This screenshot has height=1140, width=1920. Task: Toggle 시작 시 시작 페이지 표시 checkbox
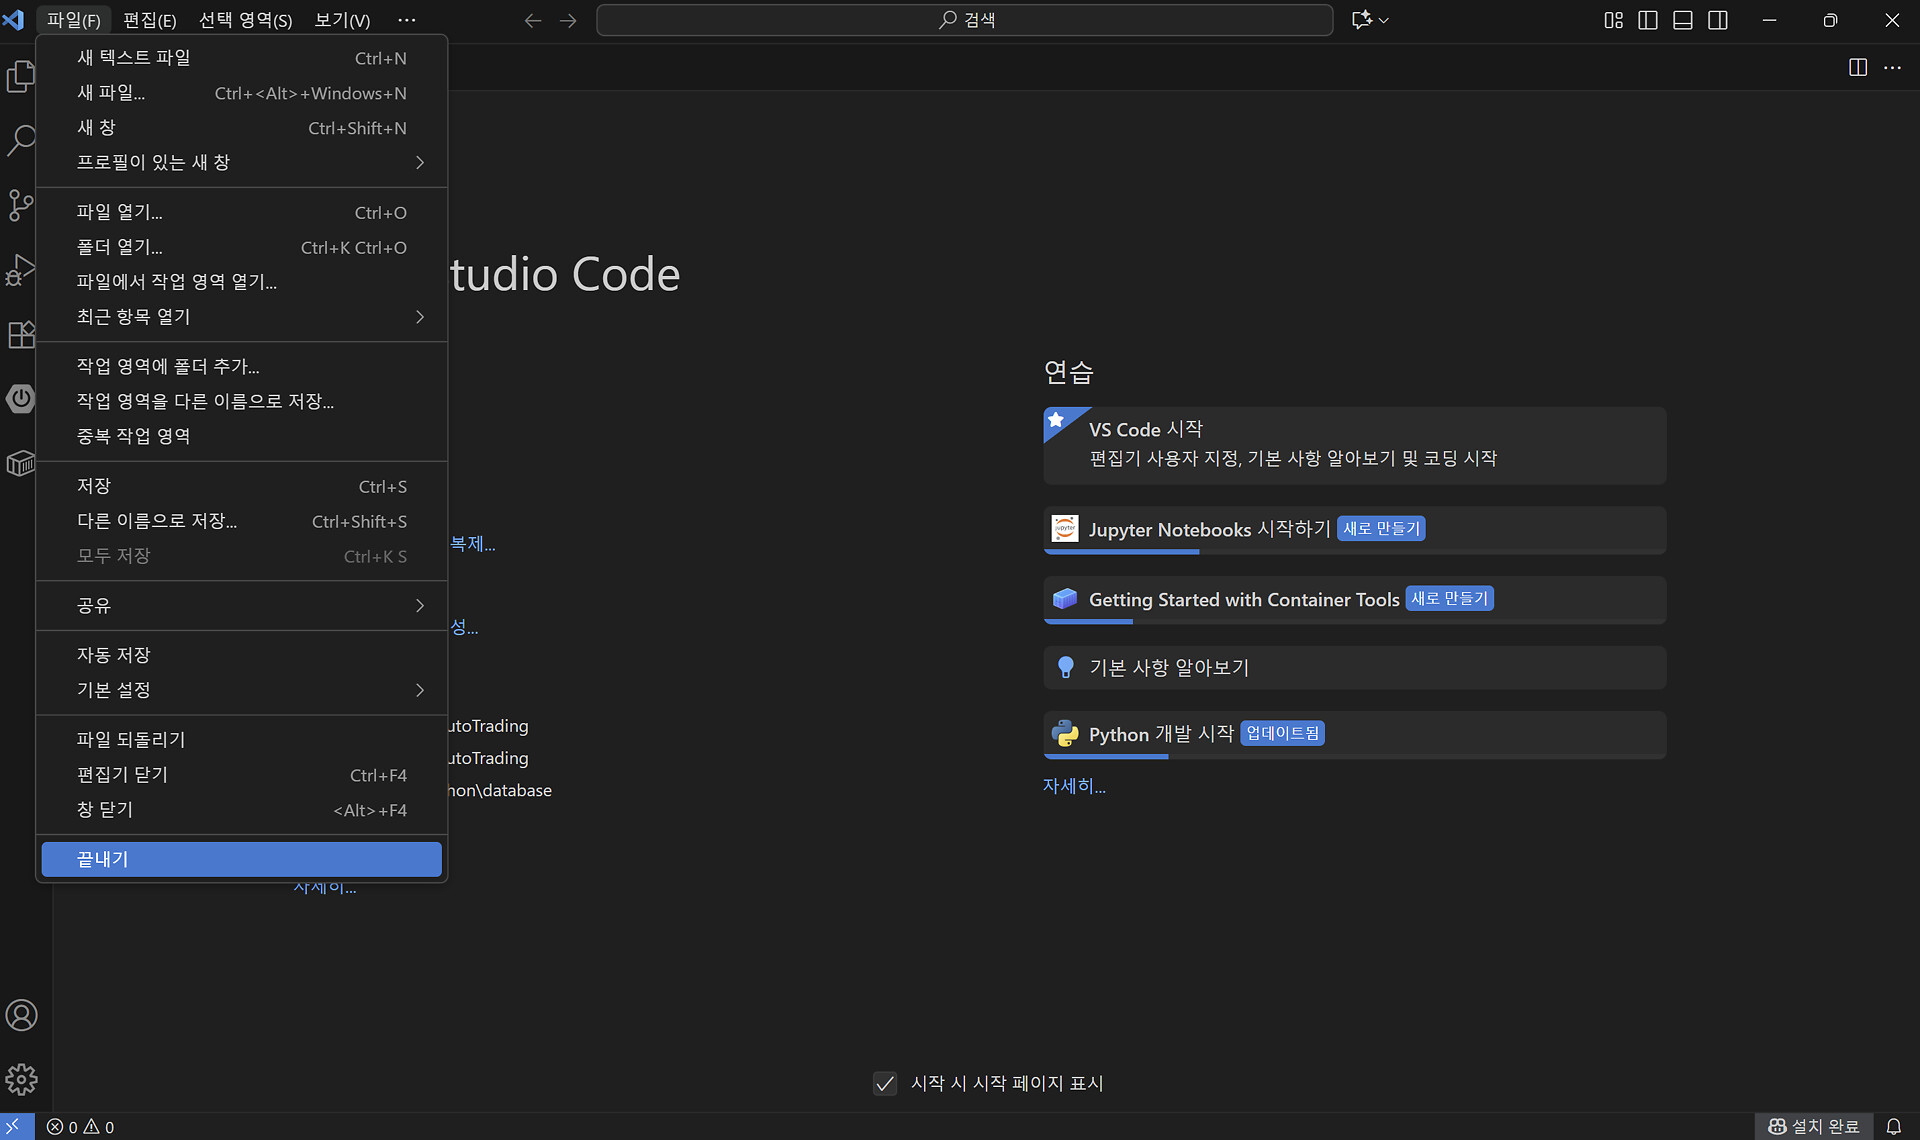tap(885, 1083)
